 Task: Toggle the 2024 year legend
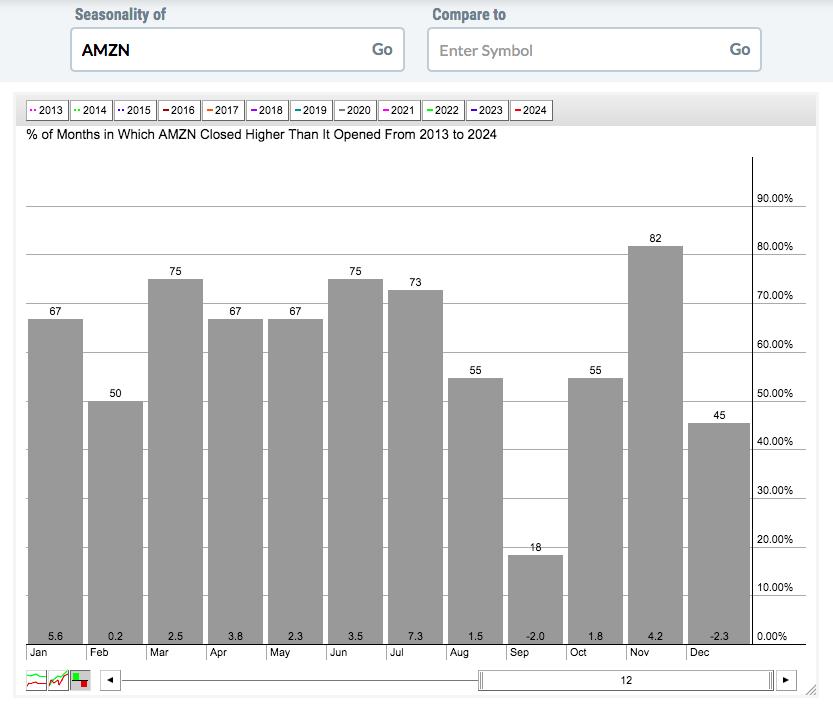click(530, 111)
